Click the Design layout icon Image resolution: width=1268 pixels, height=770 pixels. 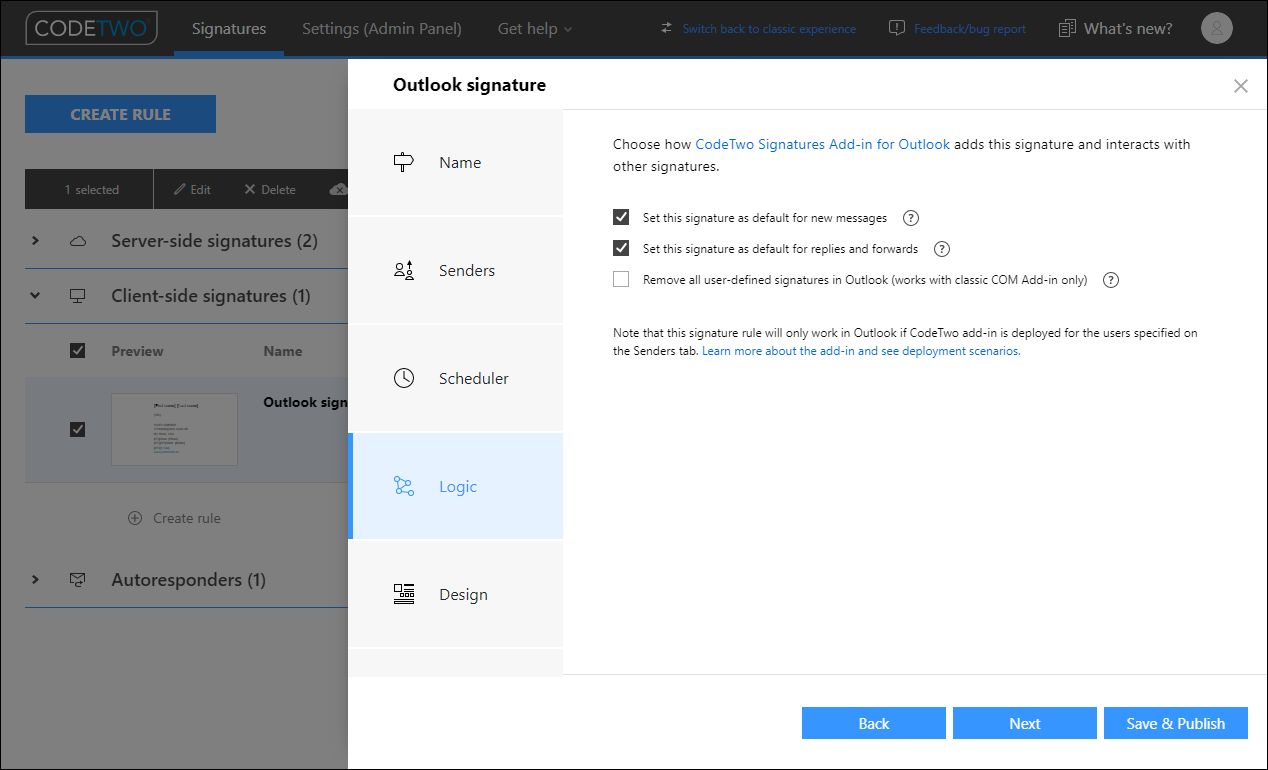coord(404,594)
